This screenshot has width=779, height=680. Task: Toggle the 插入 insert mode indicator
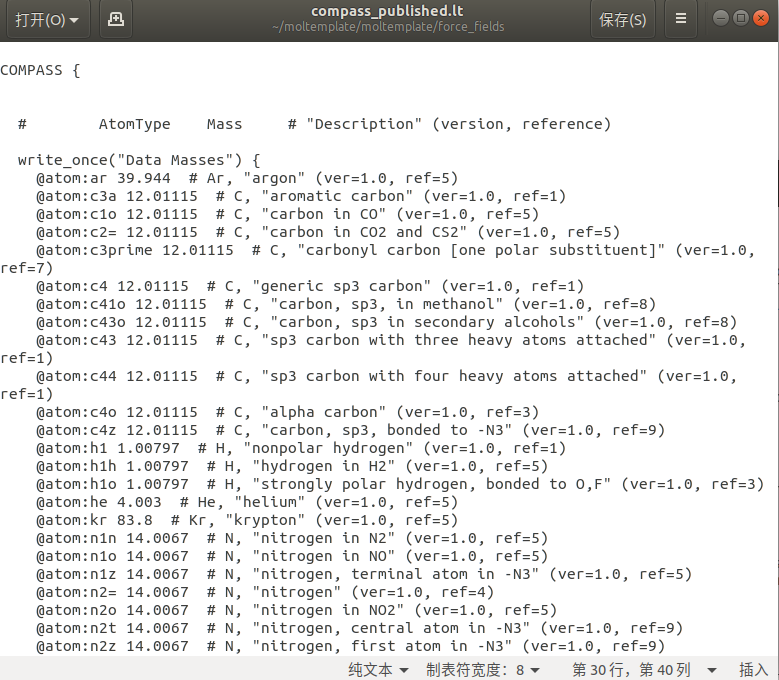(x=752, y=669)
